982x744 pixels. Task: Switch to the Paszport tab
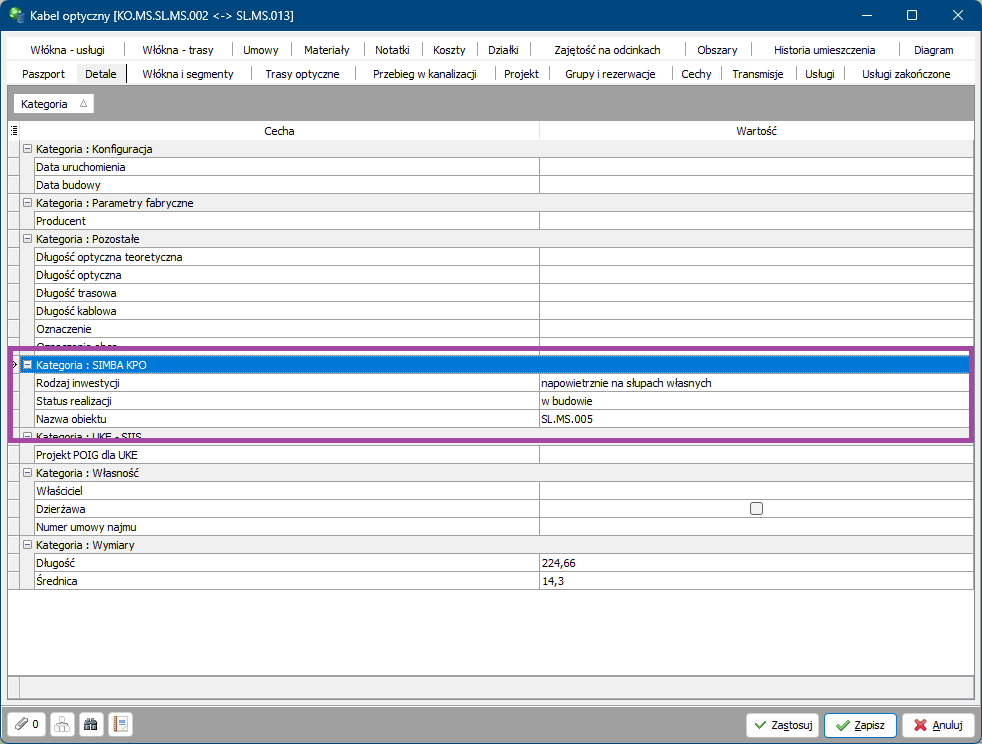click(43, 74)
